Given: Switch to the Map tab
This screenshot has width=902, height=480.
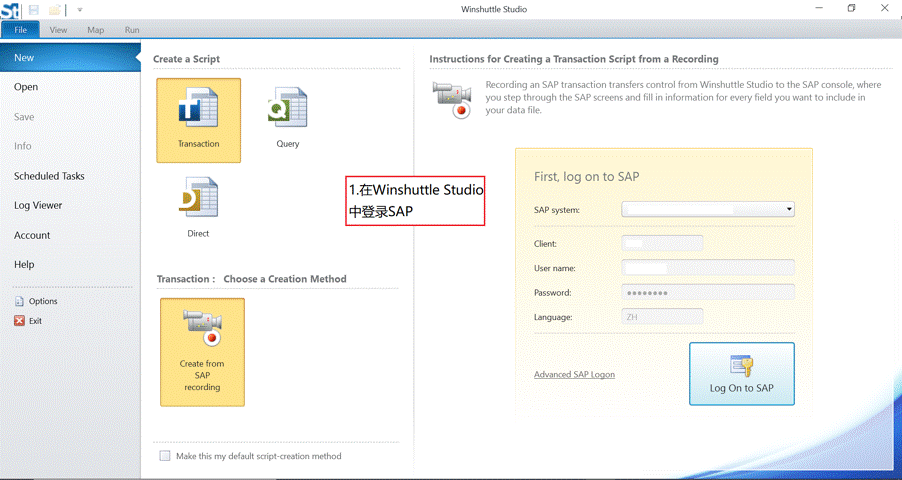Looking at the screenshot, I should click(x=95, y=30).
